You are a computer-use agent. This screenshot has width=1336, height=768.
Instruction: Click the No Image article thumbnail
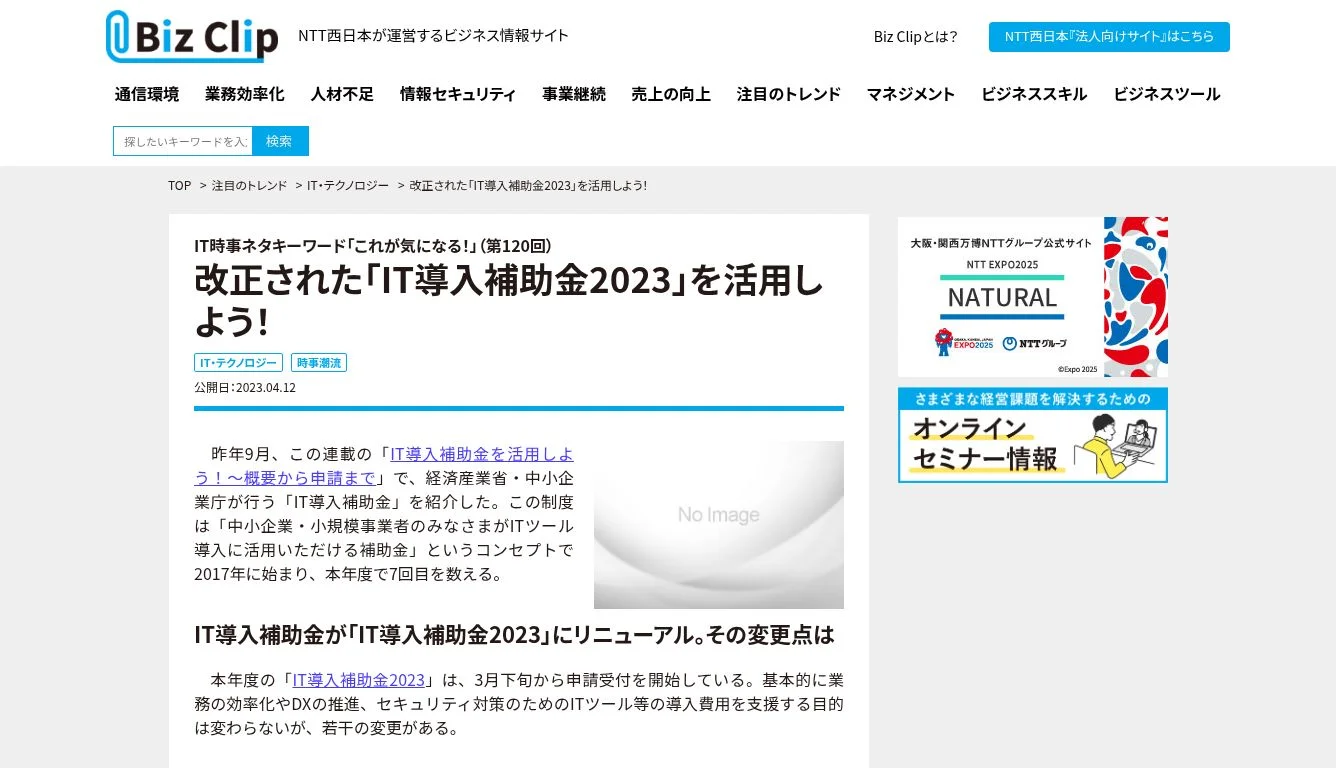click(719, 525)
